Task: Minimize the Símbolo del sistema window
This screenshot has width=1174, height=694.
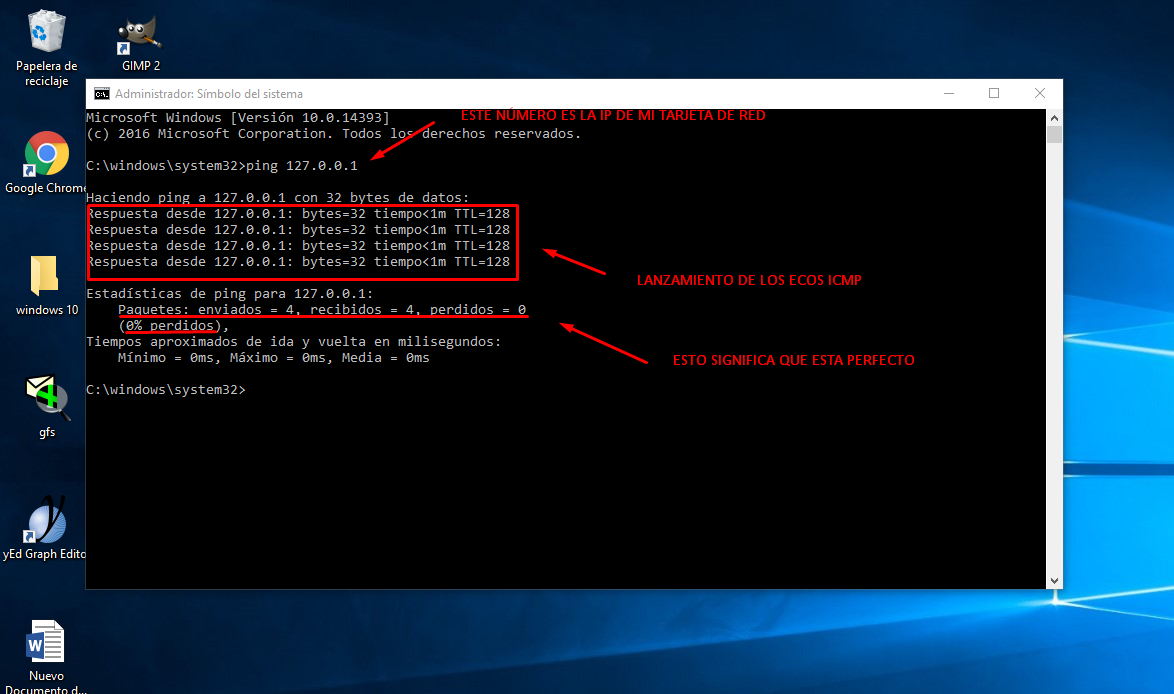Action: pyautogui.click(x=949, y=94)
